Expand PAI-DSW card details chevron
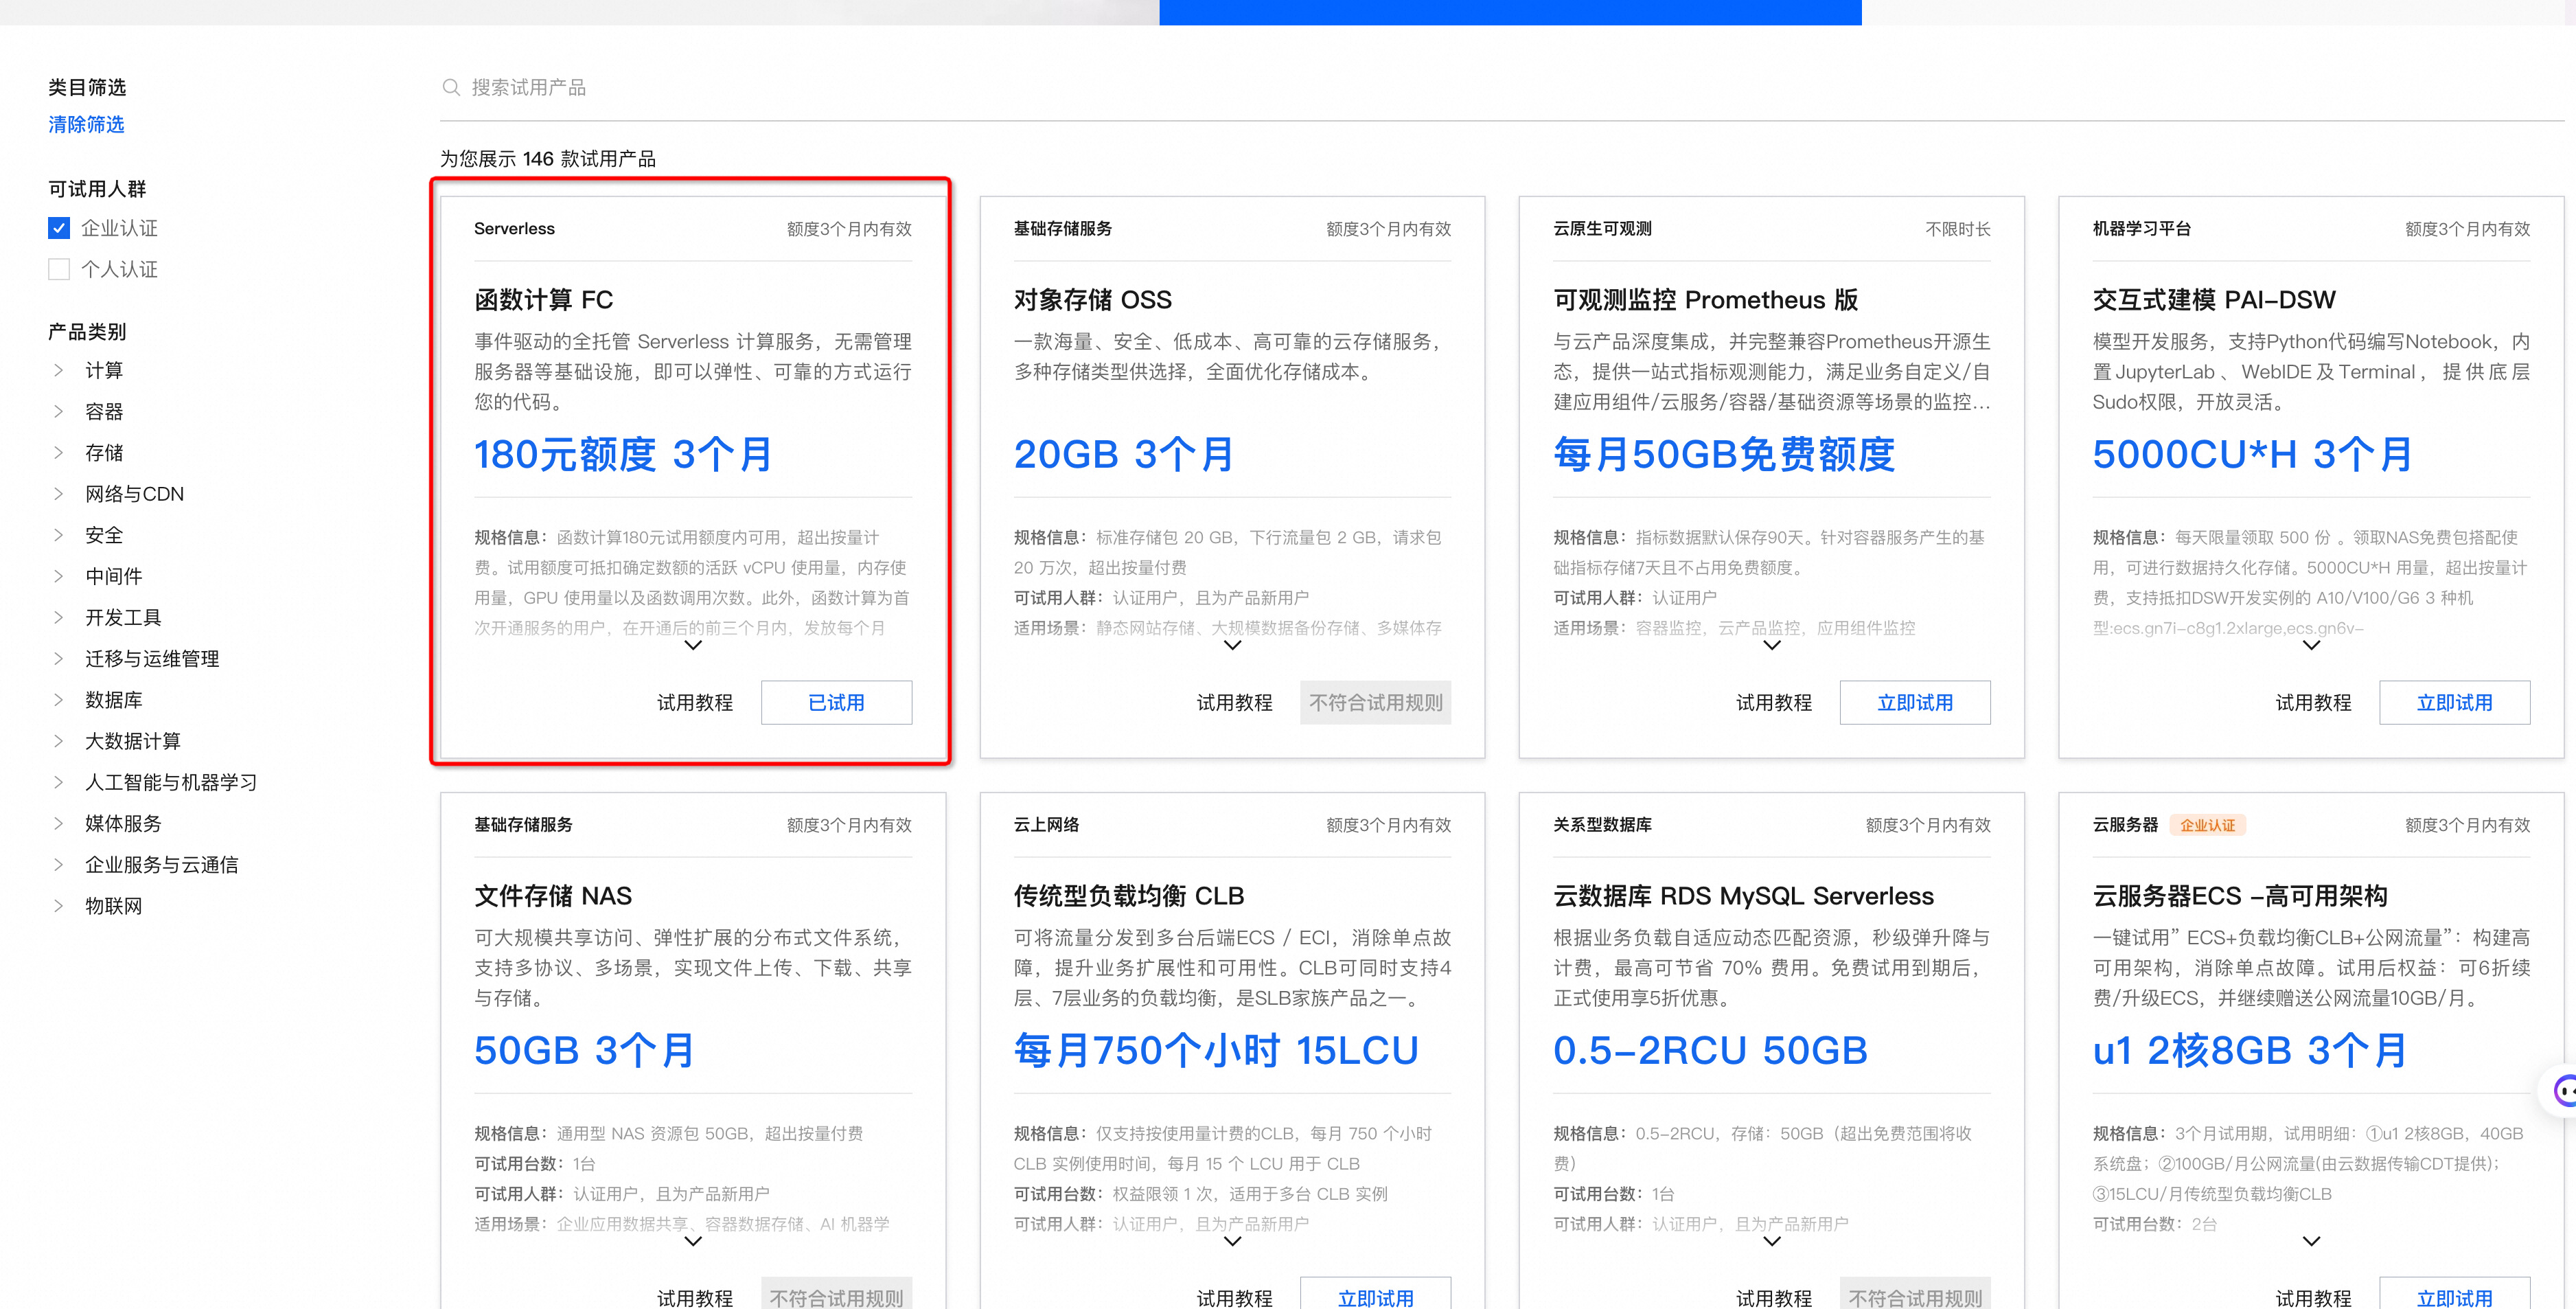The image size is (2576, 1309). (2310, 646)
